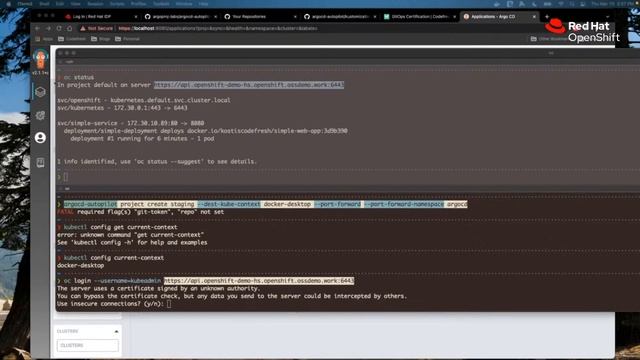Open the Apps bookmark
Screen dimensions: 640x360
44,39
